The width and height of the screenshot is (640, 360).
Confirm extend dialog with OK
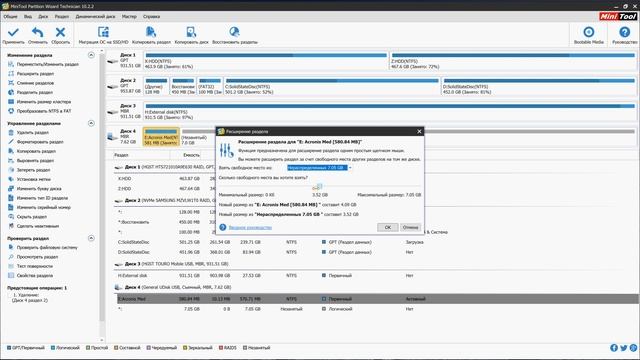point(388,227)
